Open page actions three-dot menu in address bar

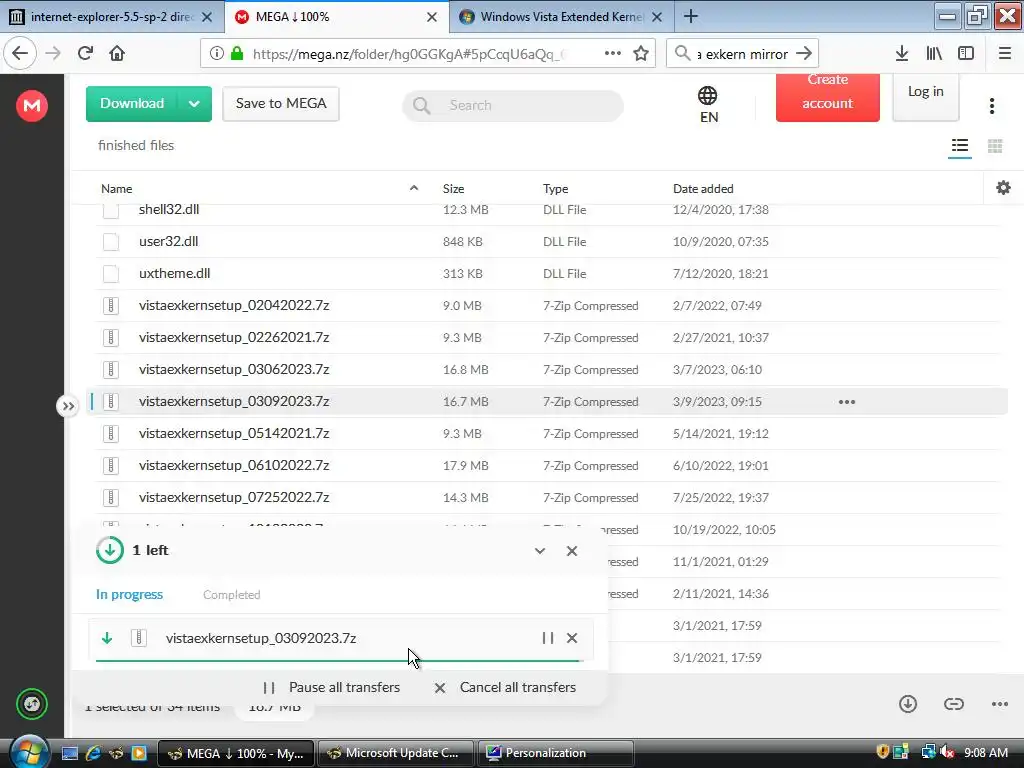pos(613,54)
